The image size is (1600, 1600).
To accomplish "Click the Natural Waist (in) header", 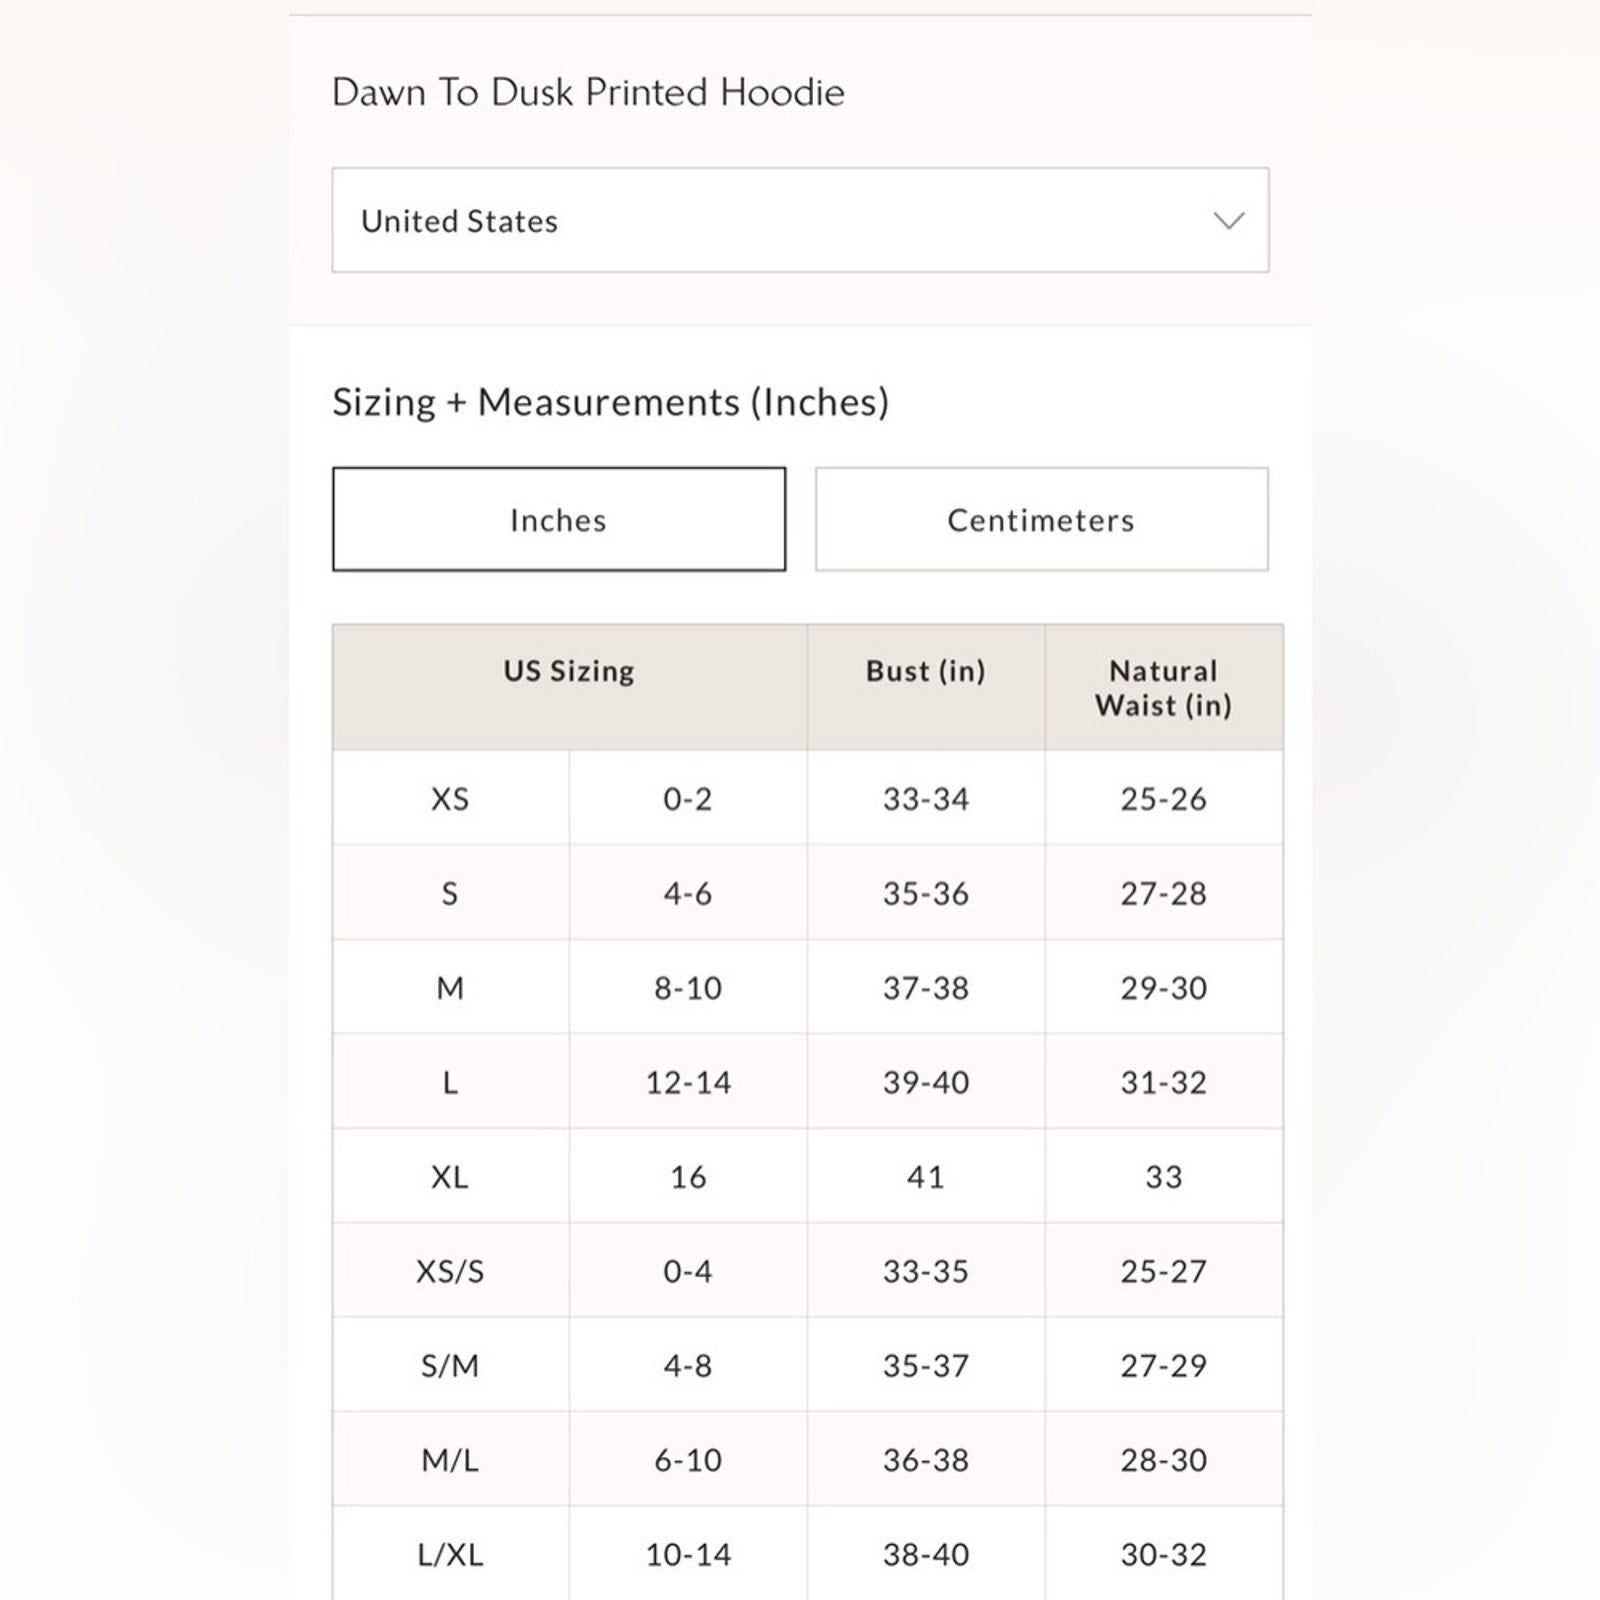I will pyautogui.click(x=1163, y=688).
